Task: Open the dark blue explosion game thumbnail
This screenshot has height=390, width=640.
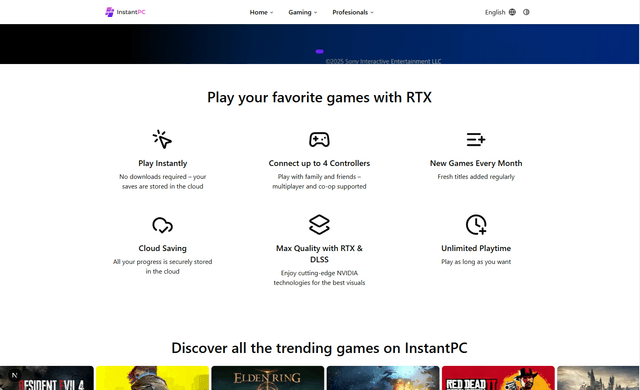Action: 383,378
